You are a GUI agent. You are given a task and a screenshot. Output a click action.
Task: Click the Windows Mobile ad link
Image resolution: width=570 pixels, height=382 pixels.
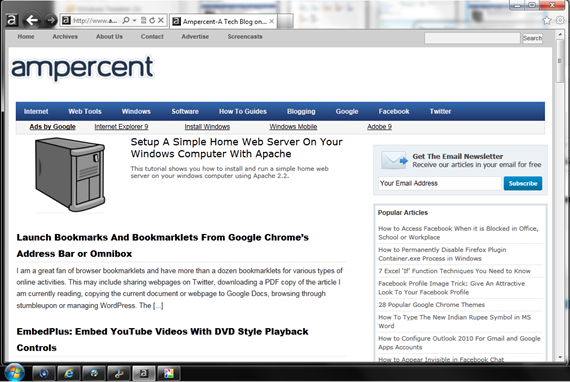(293, 127)
